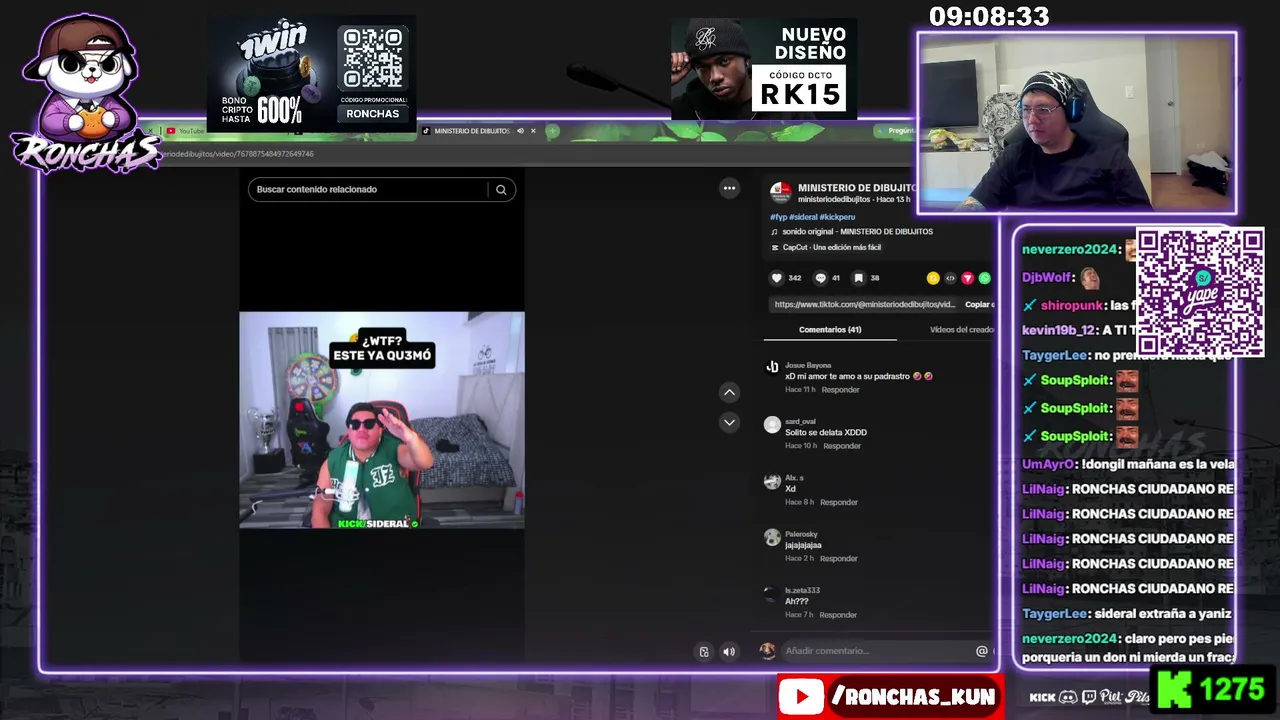Open Josue Bayona's commenter avatar

(772, 368)
